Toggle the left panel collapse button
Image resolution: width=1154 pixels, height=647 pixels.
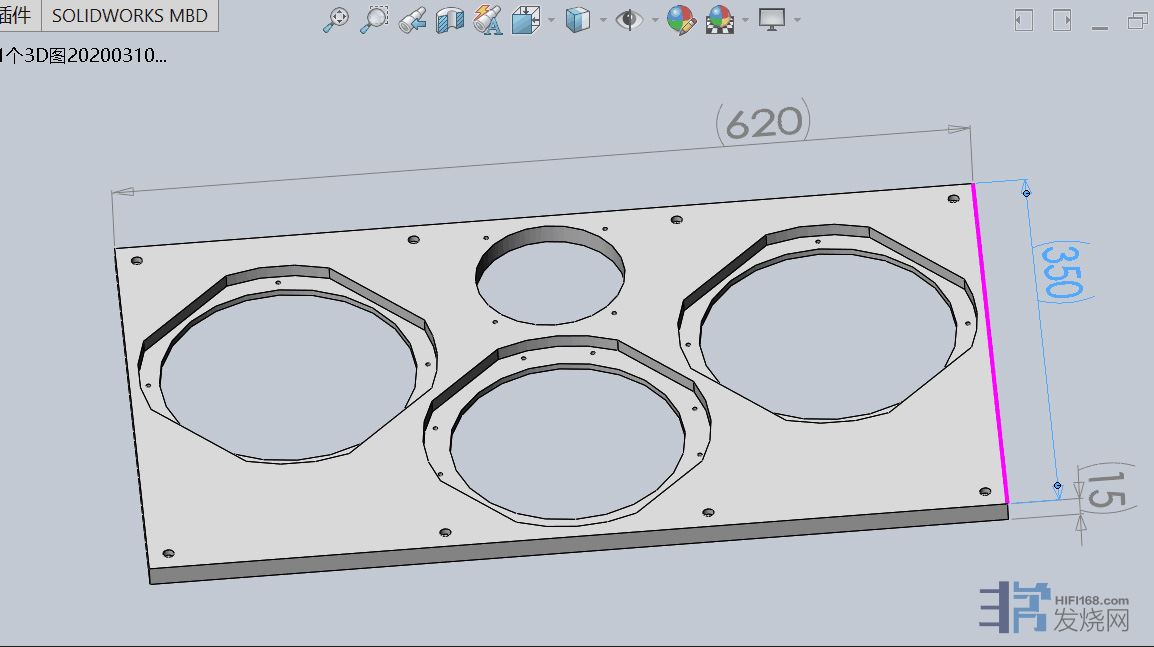click(1024, 19)
